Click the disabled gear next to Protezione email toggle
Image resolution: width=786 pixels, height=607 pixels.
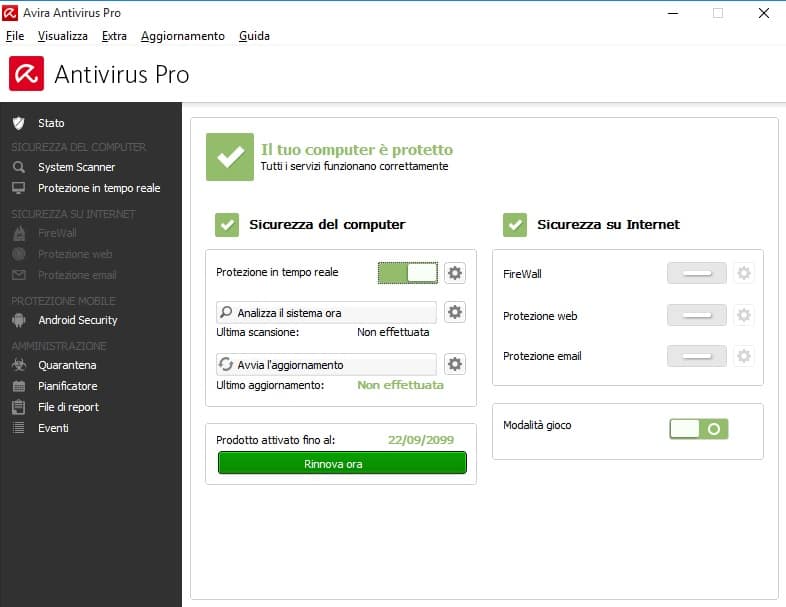point(744,356)
